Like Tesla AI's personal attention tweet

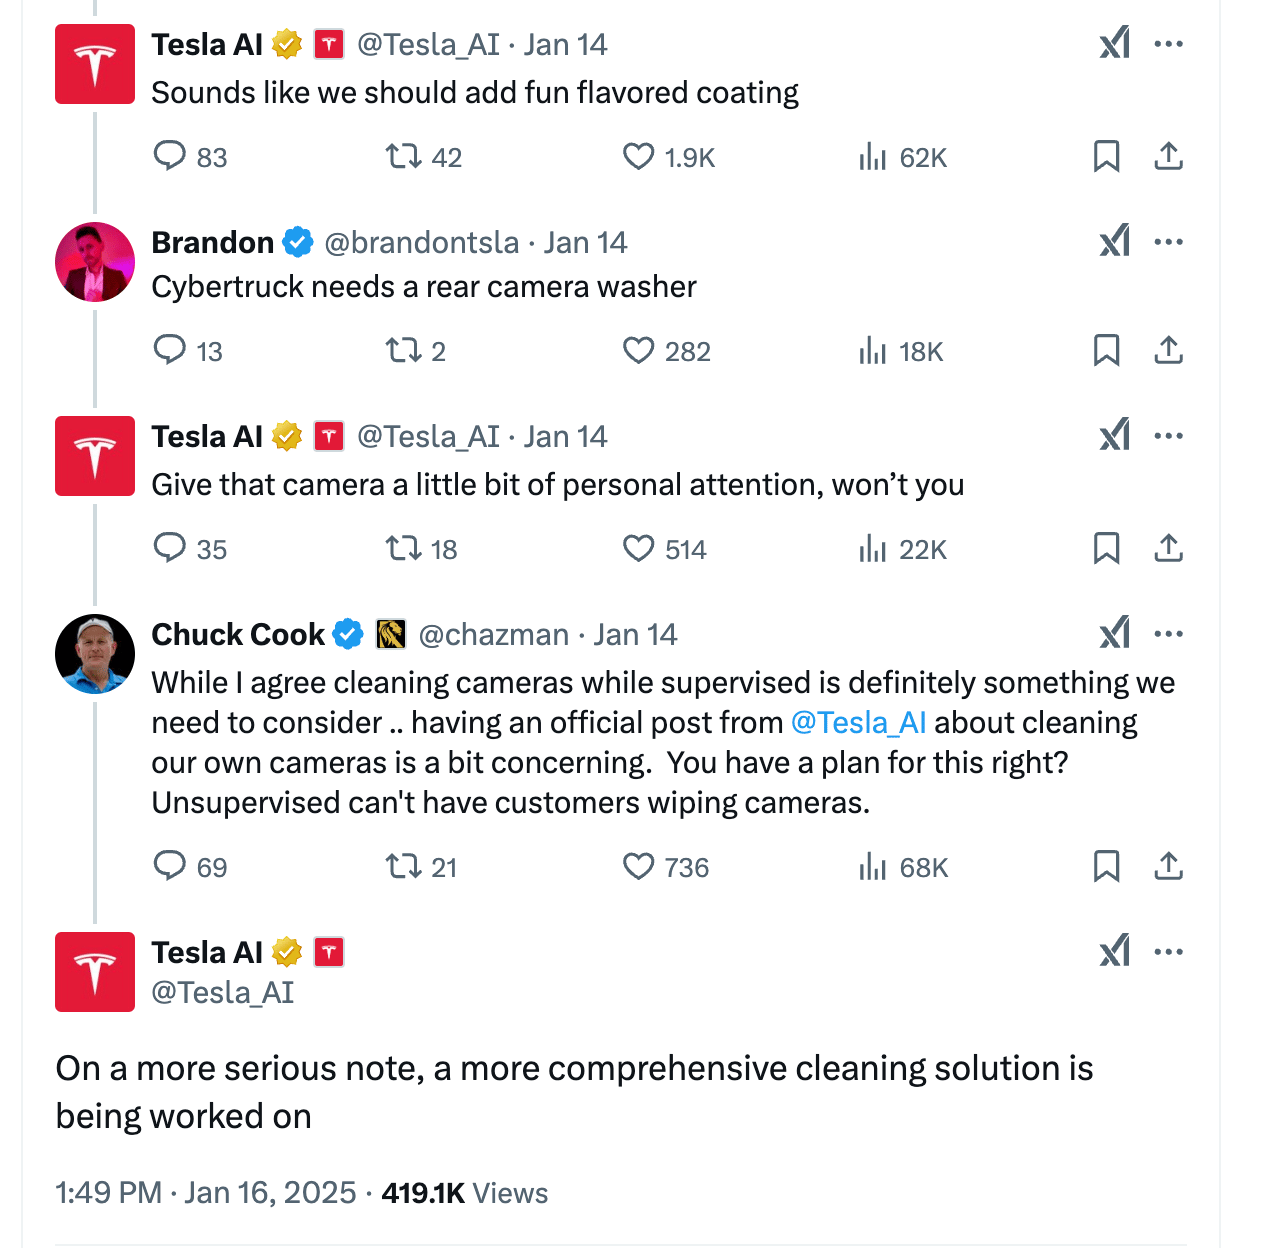pos(638,549)
